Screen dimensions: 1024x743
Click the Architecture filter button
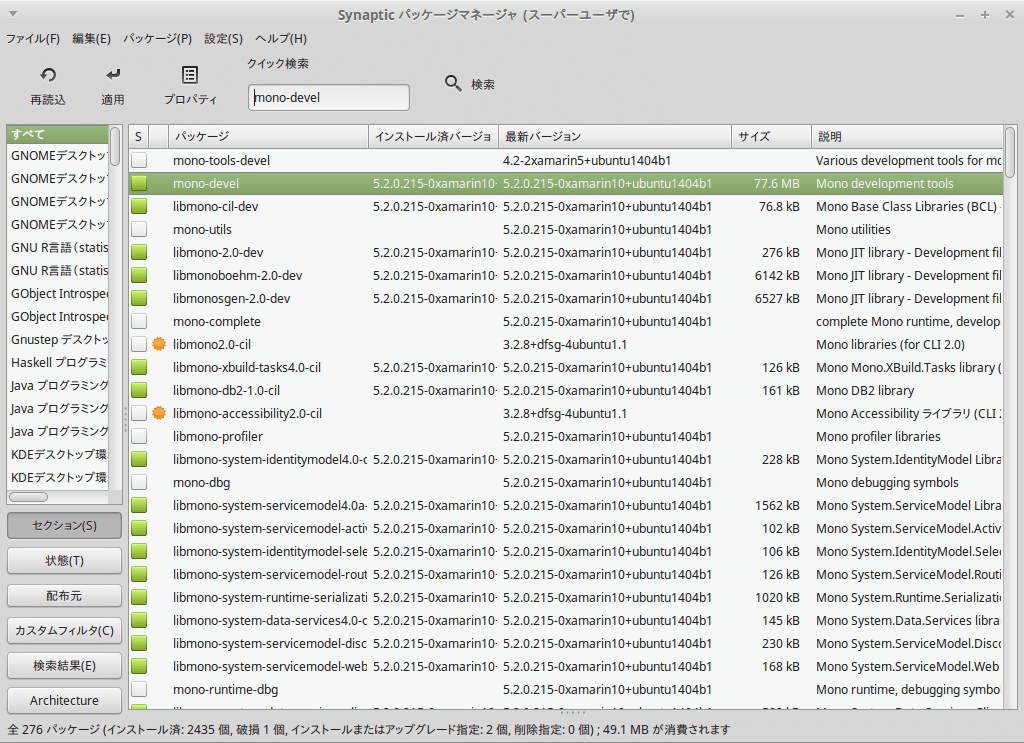(64, 701)
